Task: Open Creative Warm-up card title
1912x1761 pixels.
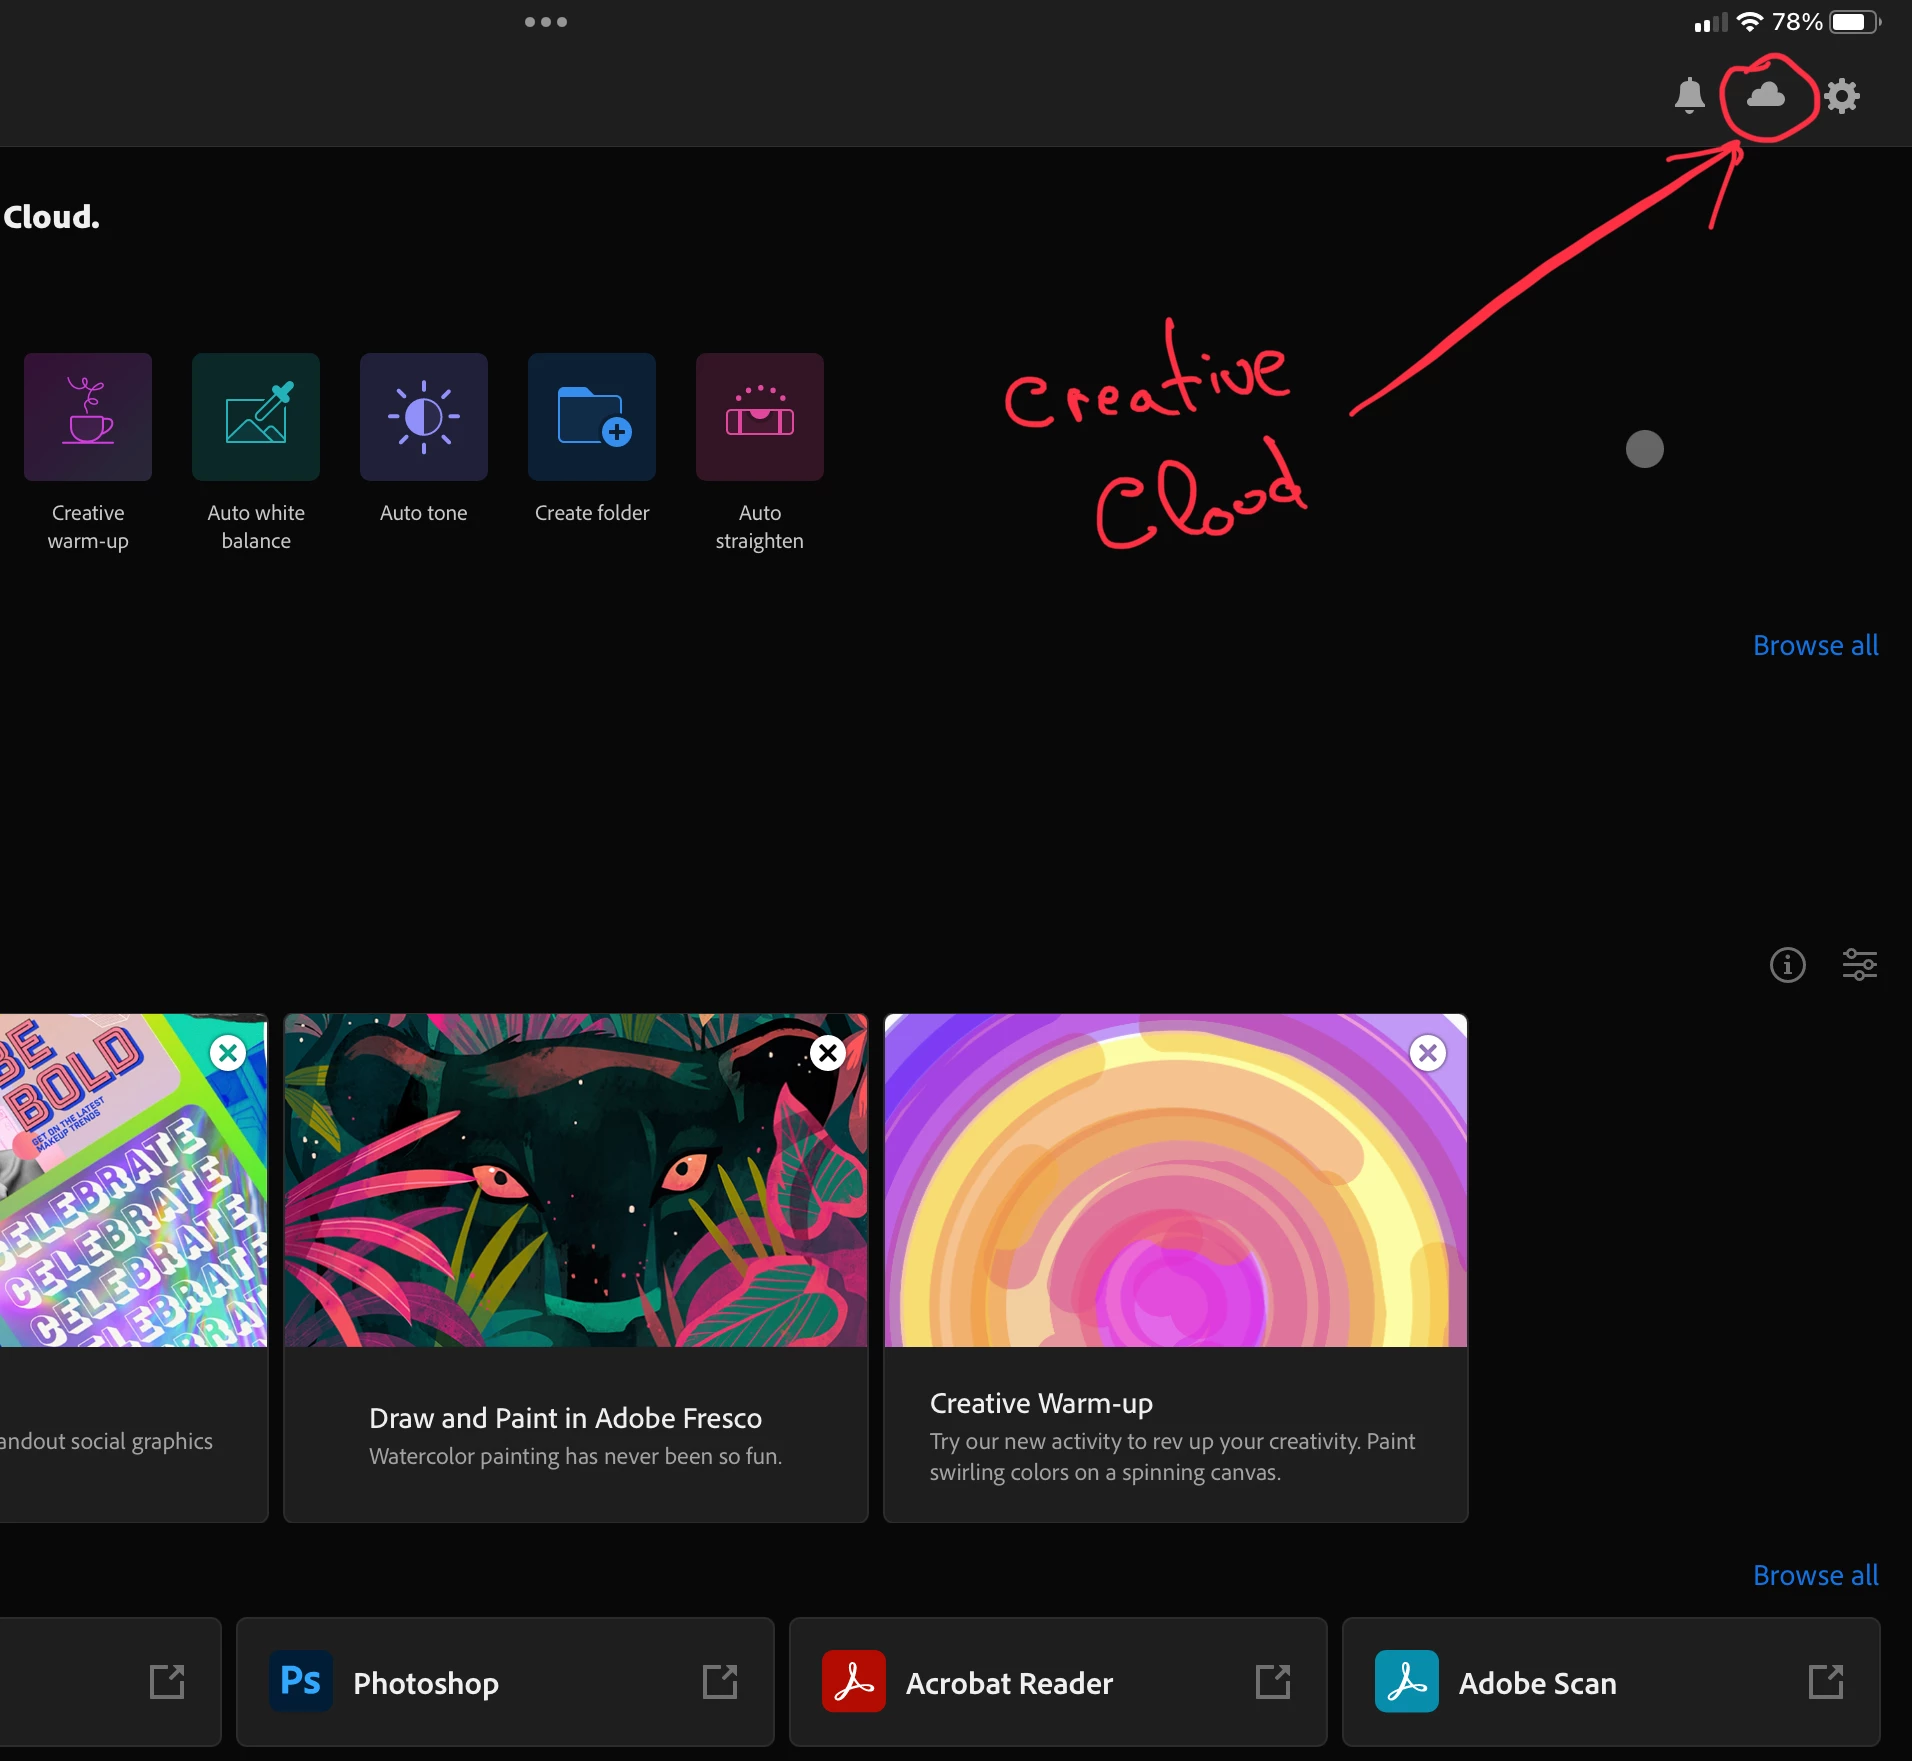Action: (x=1041, y=1403)
